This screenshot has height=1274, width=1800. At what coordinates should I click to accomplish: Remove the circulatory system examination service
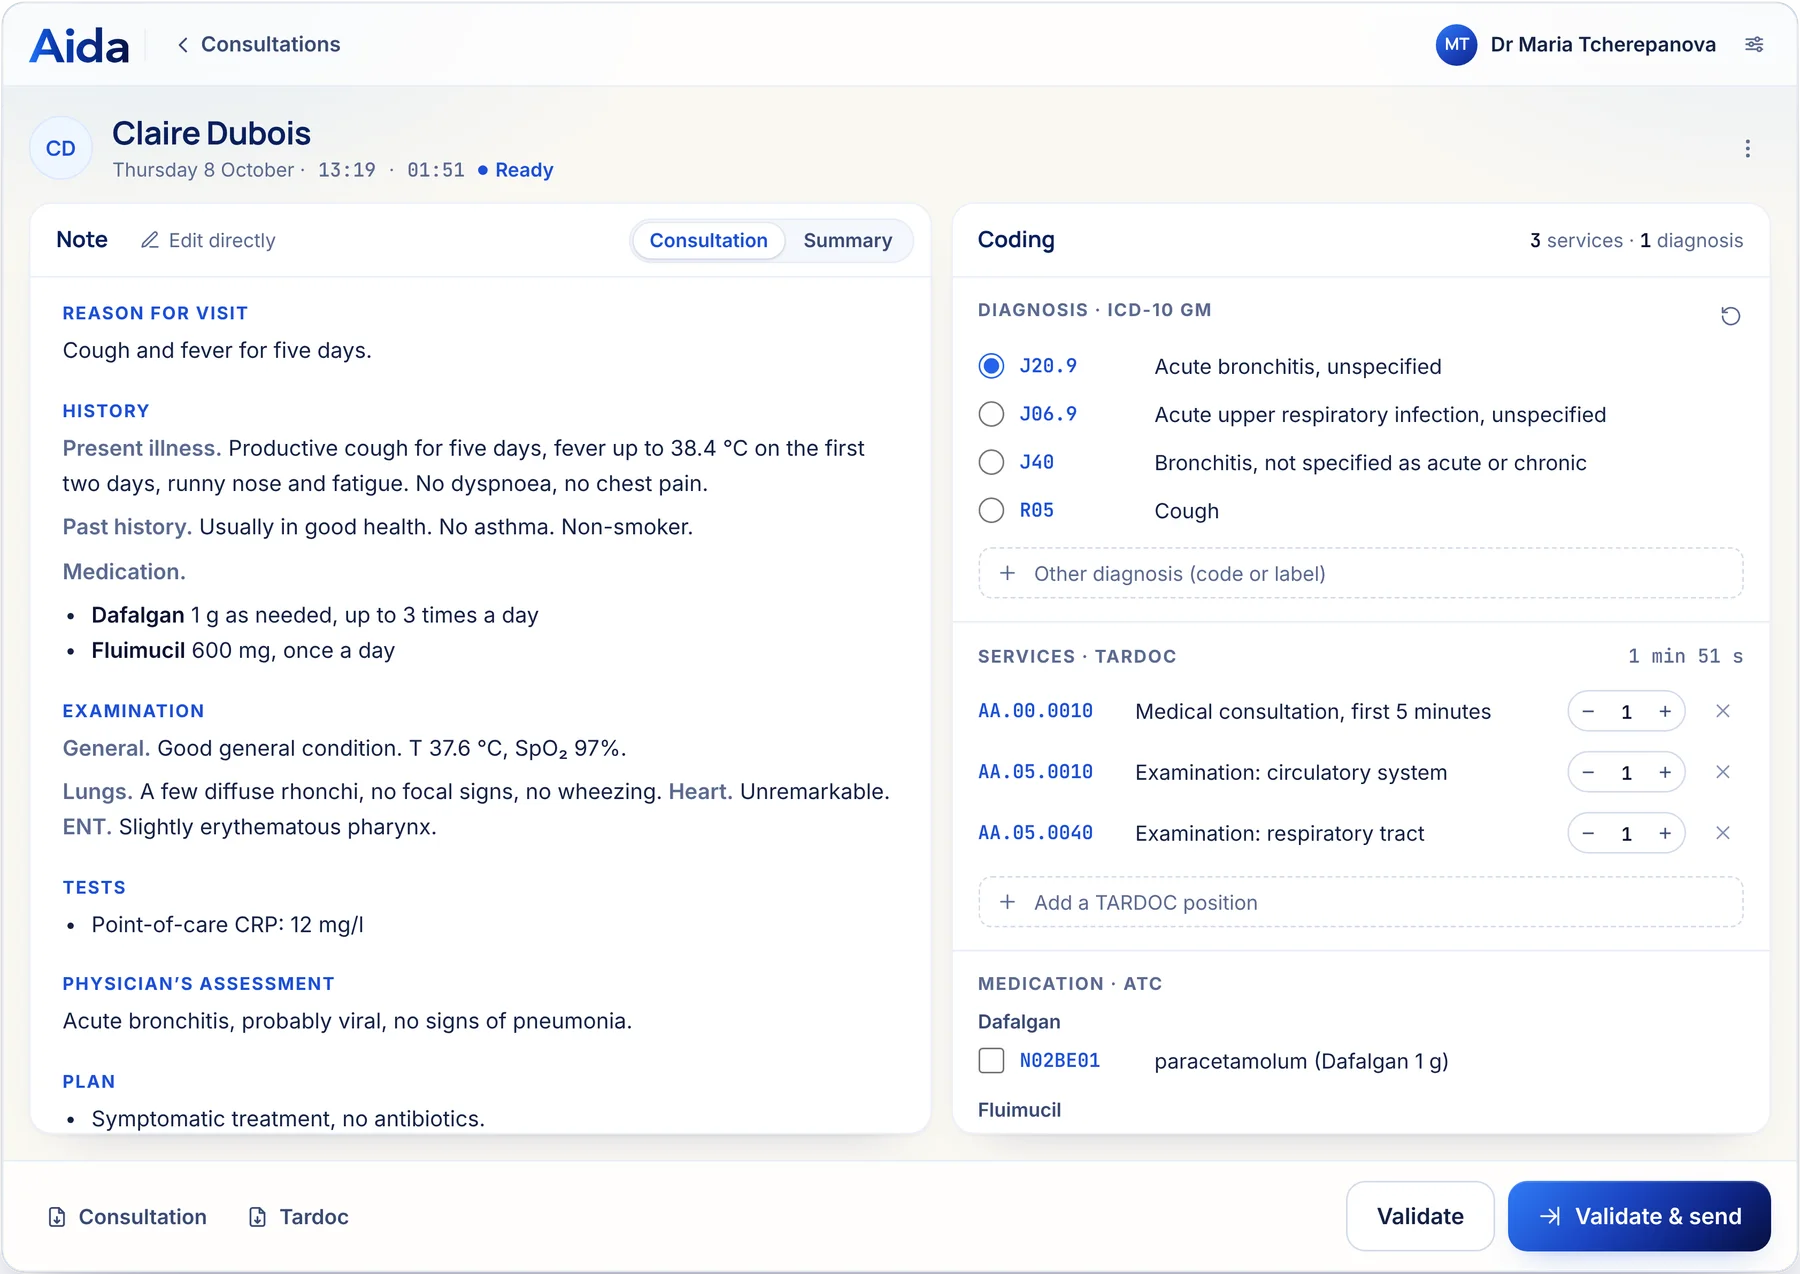[x=1722, y=772]
